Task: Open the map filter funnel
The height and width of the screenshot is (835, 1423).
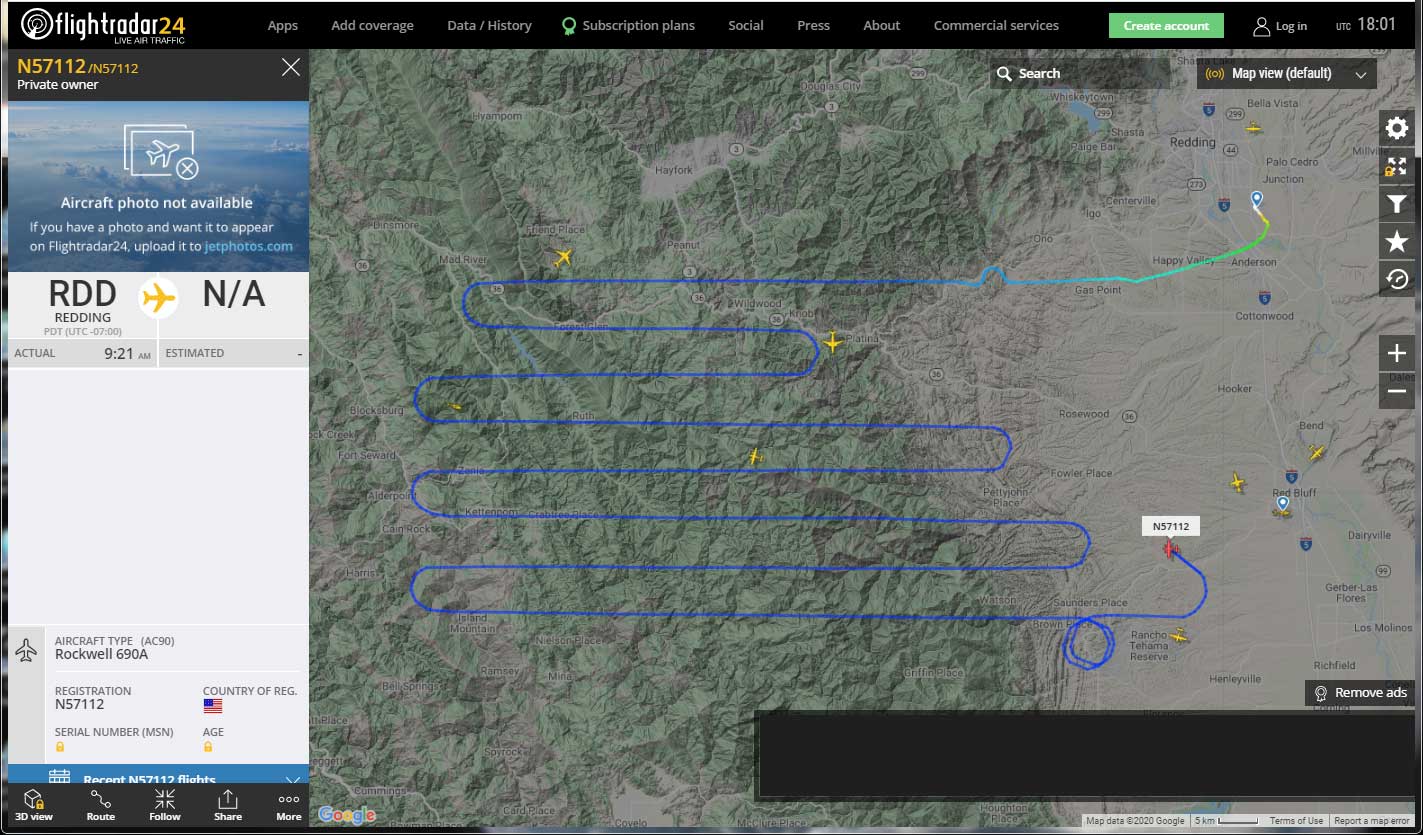Action: 1397,204
